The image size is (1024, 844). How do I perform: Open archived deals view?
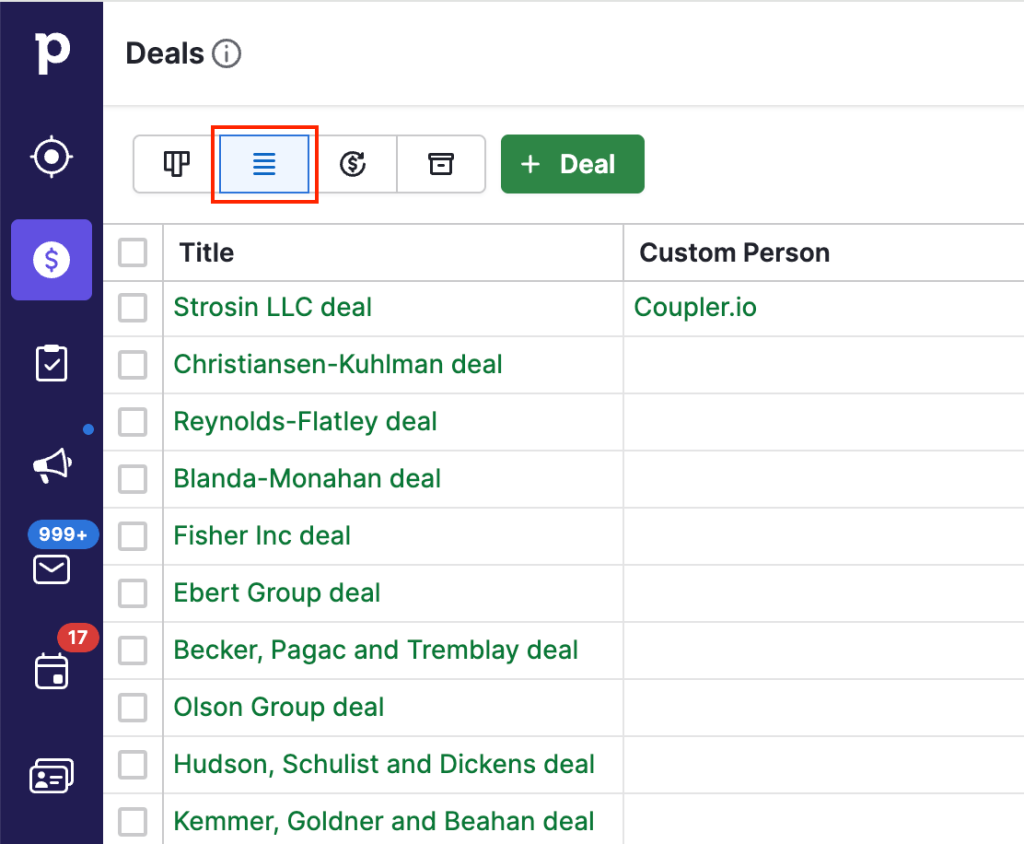coord(441,164)
